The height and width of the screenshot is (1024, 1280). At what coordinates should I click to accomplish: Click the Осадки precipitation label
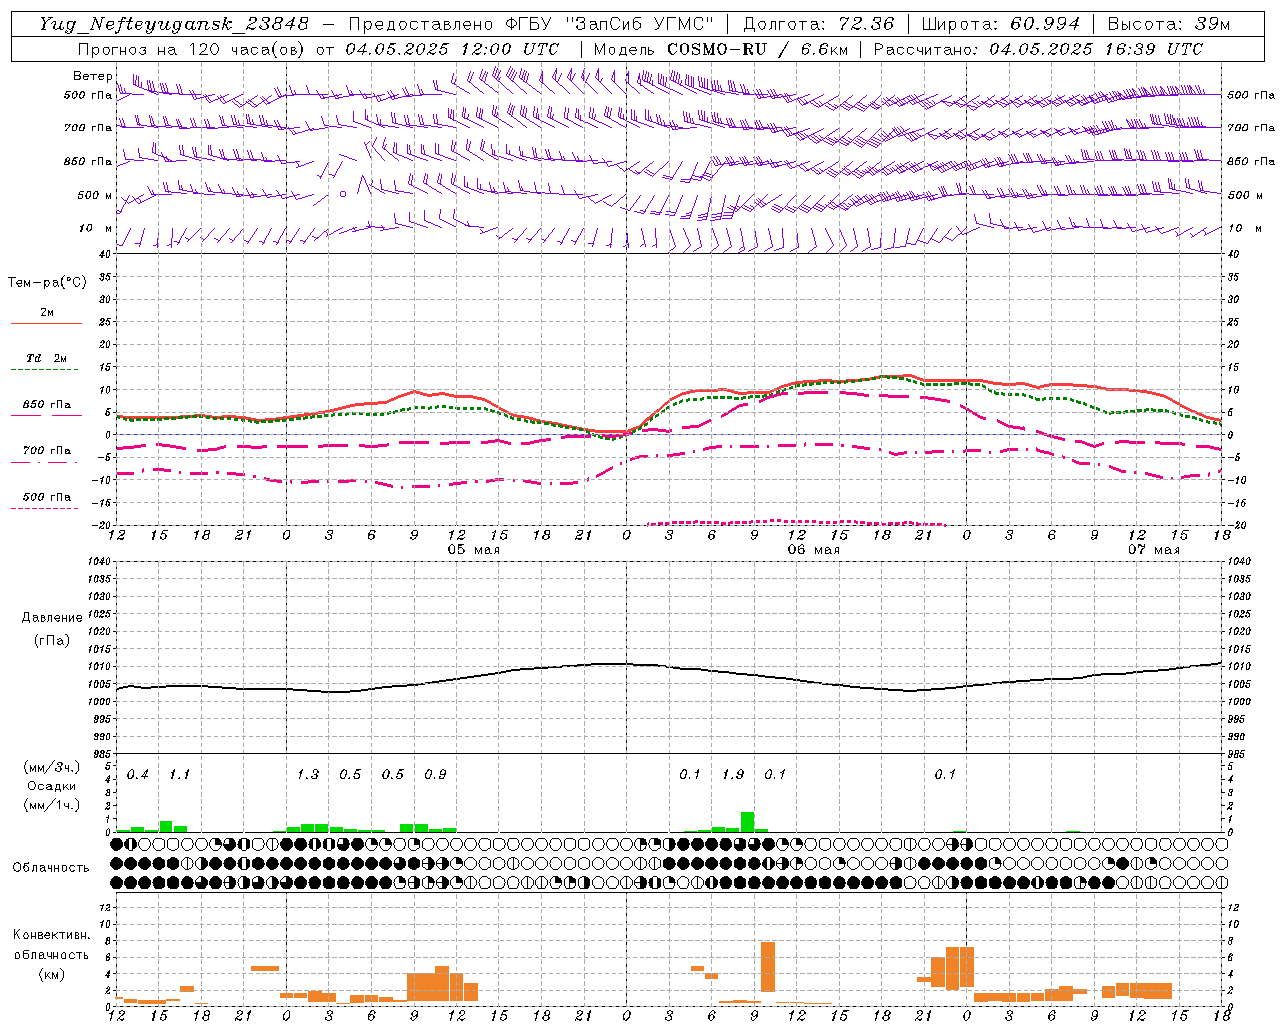click(53, 786)
